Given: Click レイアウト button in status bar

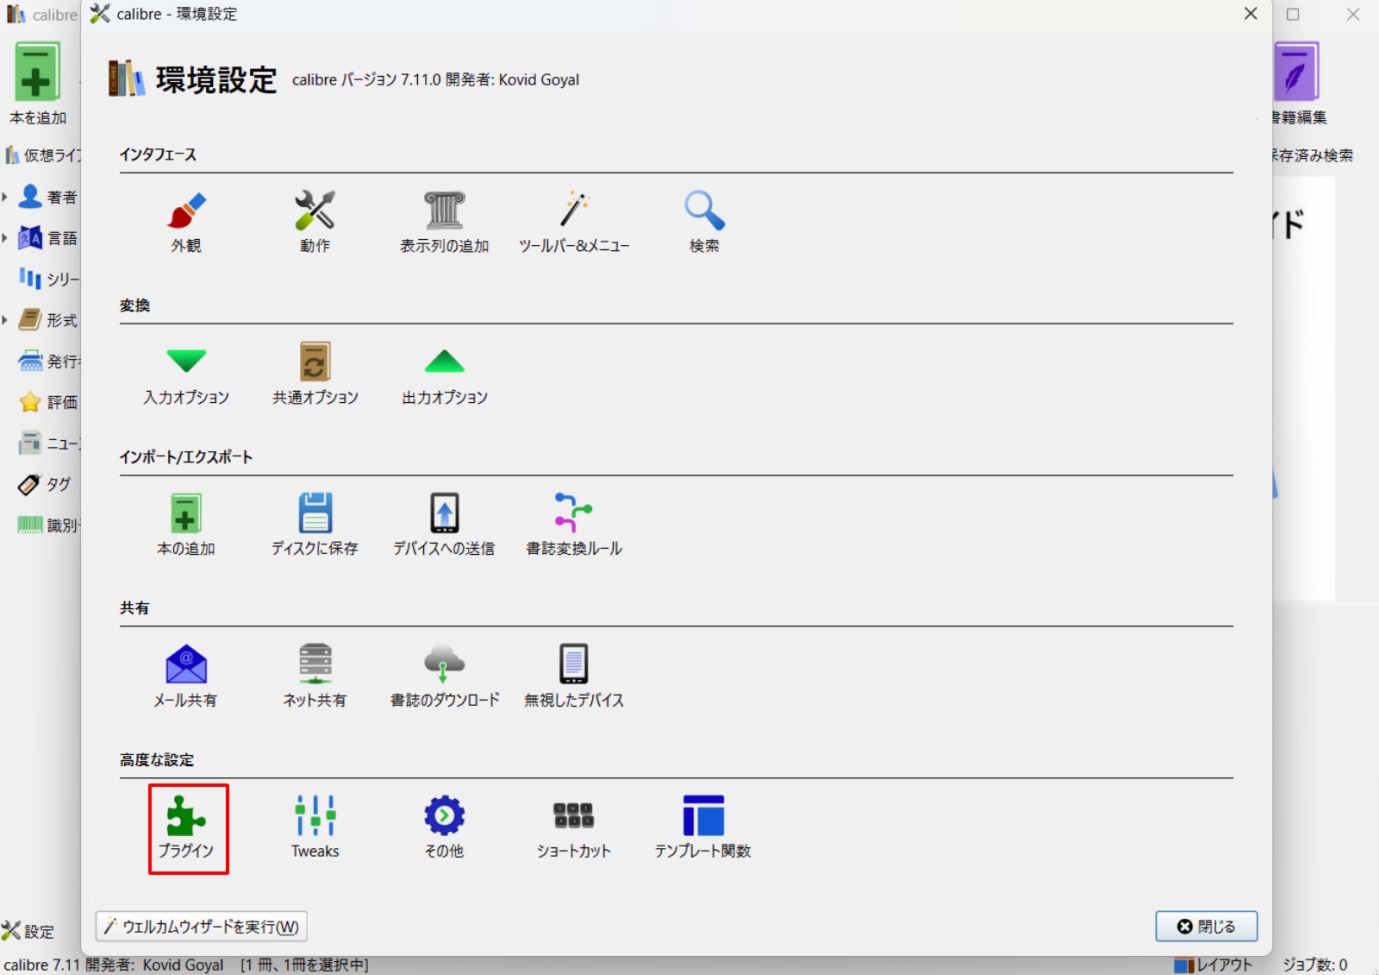Looking at the screenshot, I should tap(1213, 965).
